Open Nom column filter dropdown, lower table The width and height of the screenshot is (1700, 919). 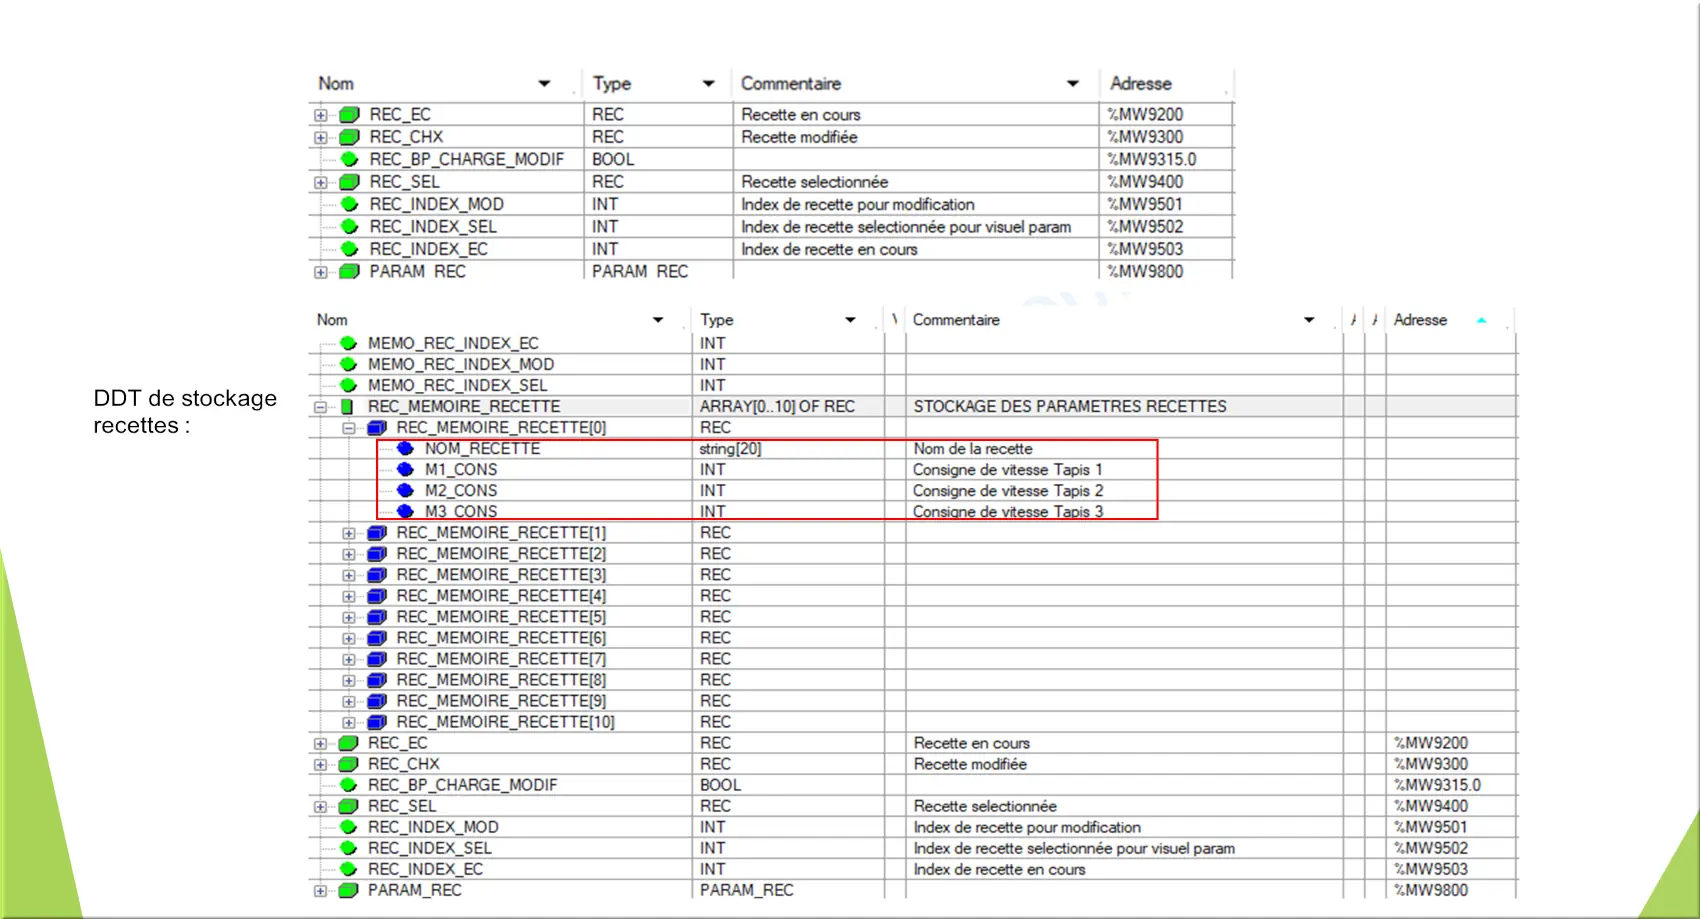[x=658, y=320]
